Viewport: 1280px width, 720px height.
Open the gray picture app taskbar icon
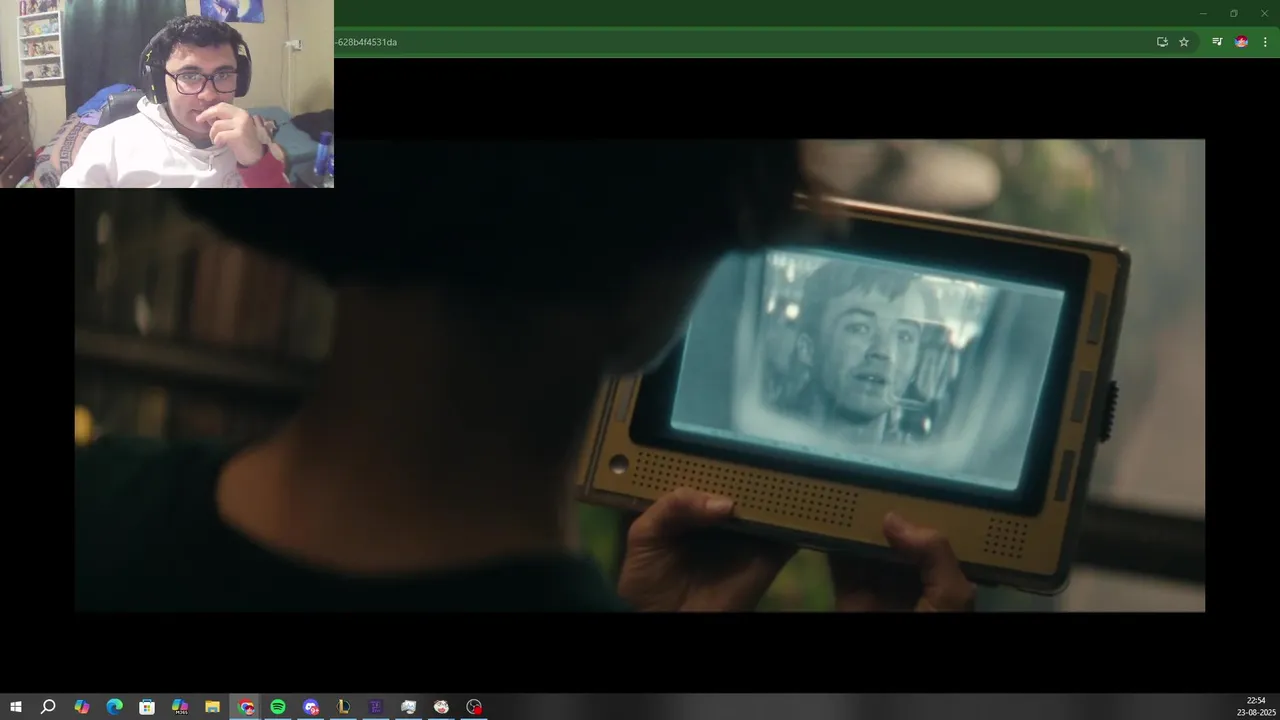tap(408, 707)
